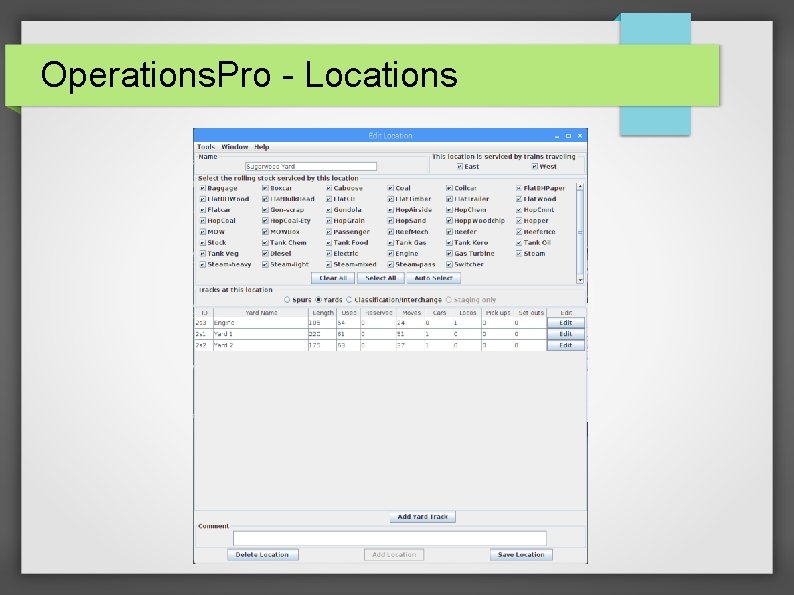Toggle the Stock checkbox
This screenshot has height=595, width=794.
203,243
